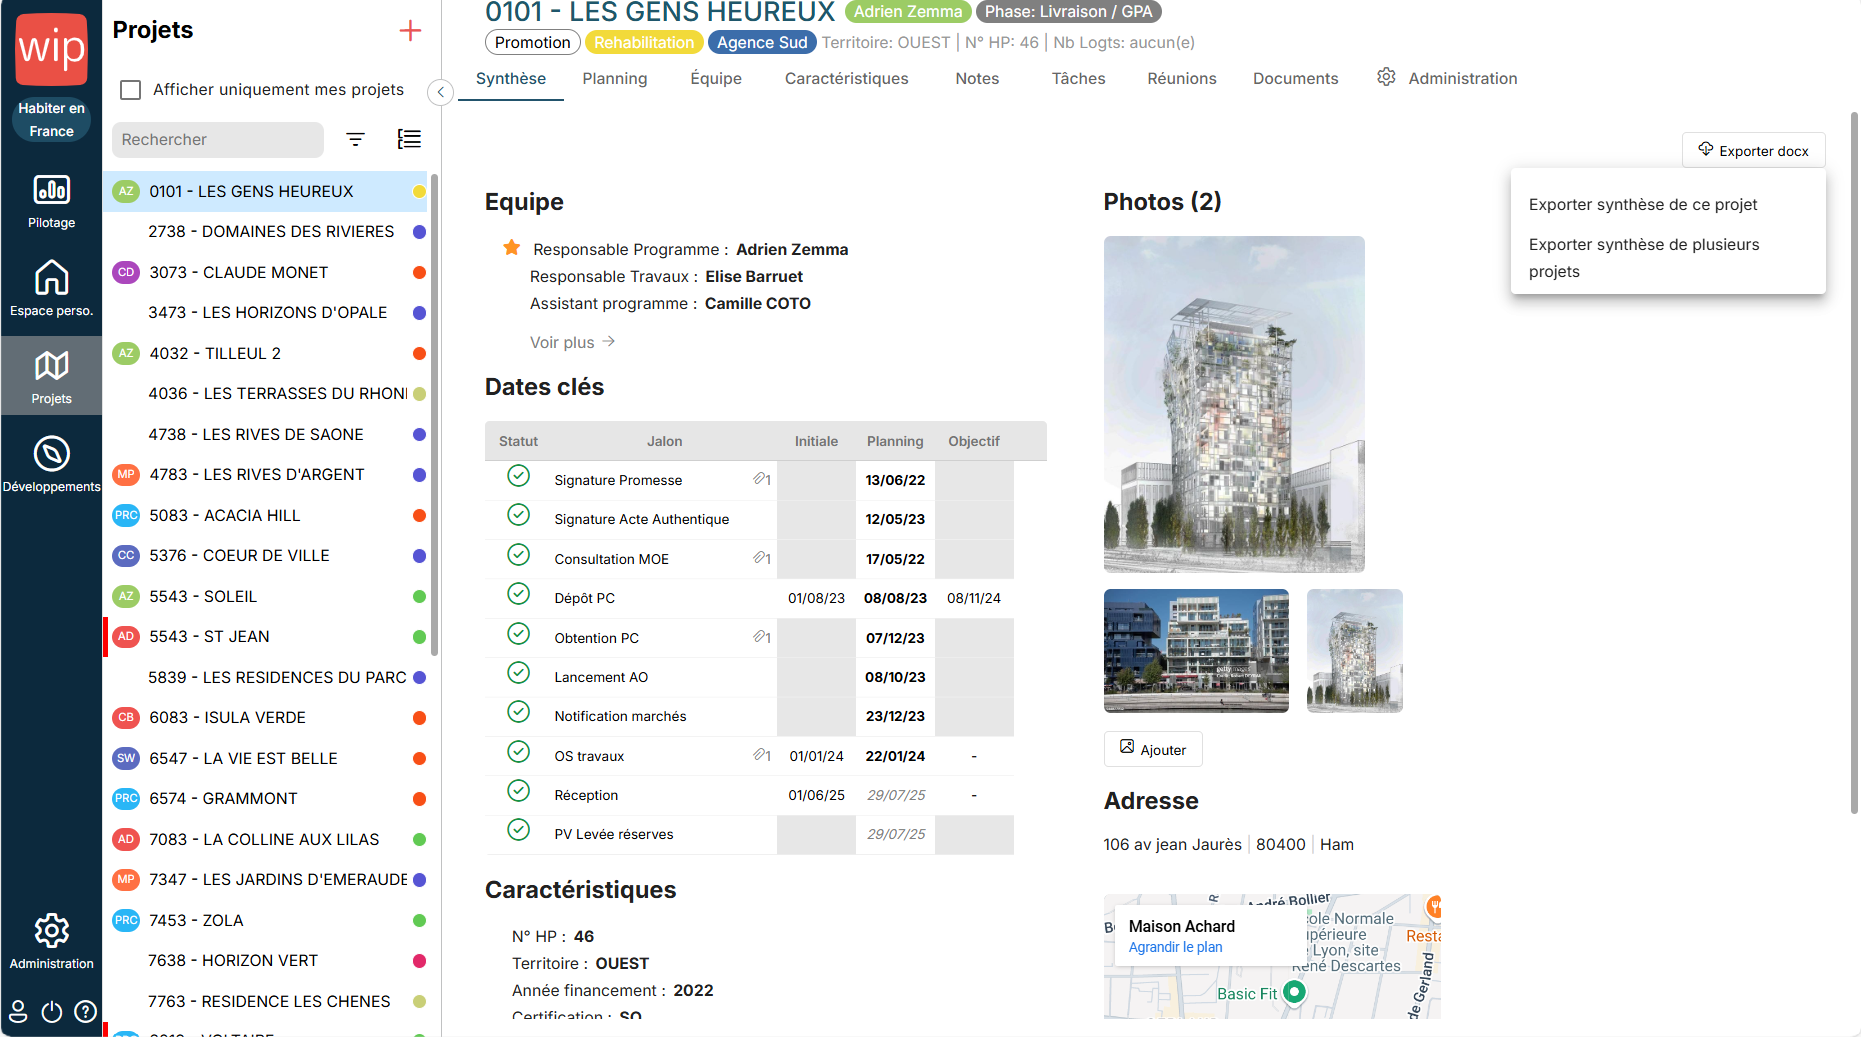Select project 6547 - LA VIE EST BELLE
The width and height of the screenshot is (1861, 1037).
(265, 758)
